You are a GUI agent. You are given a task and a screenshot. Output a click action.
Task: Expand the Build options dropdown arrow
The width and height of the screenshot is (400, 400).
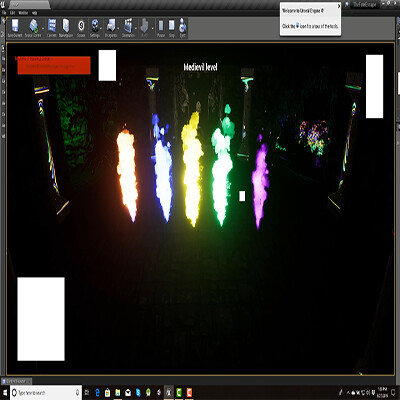point(152,28)
